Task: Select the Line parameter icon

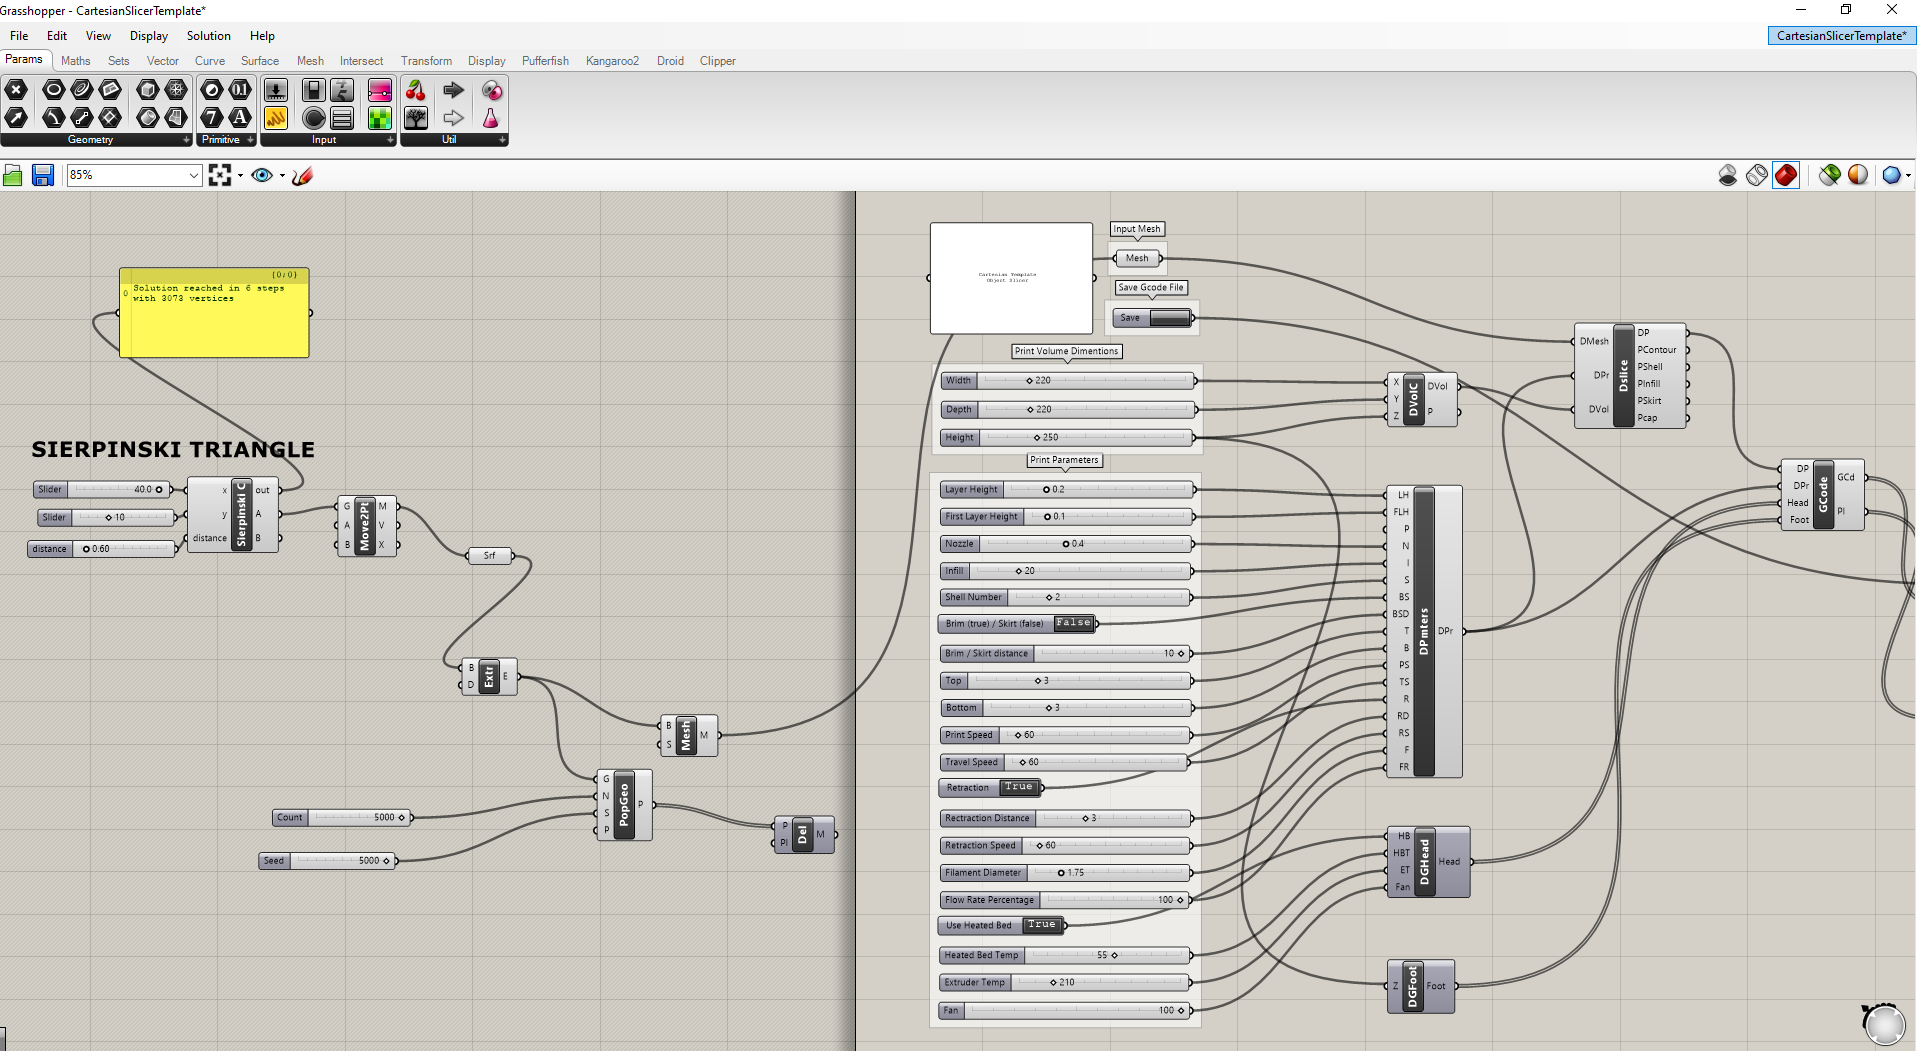Action: click(82, 118)
